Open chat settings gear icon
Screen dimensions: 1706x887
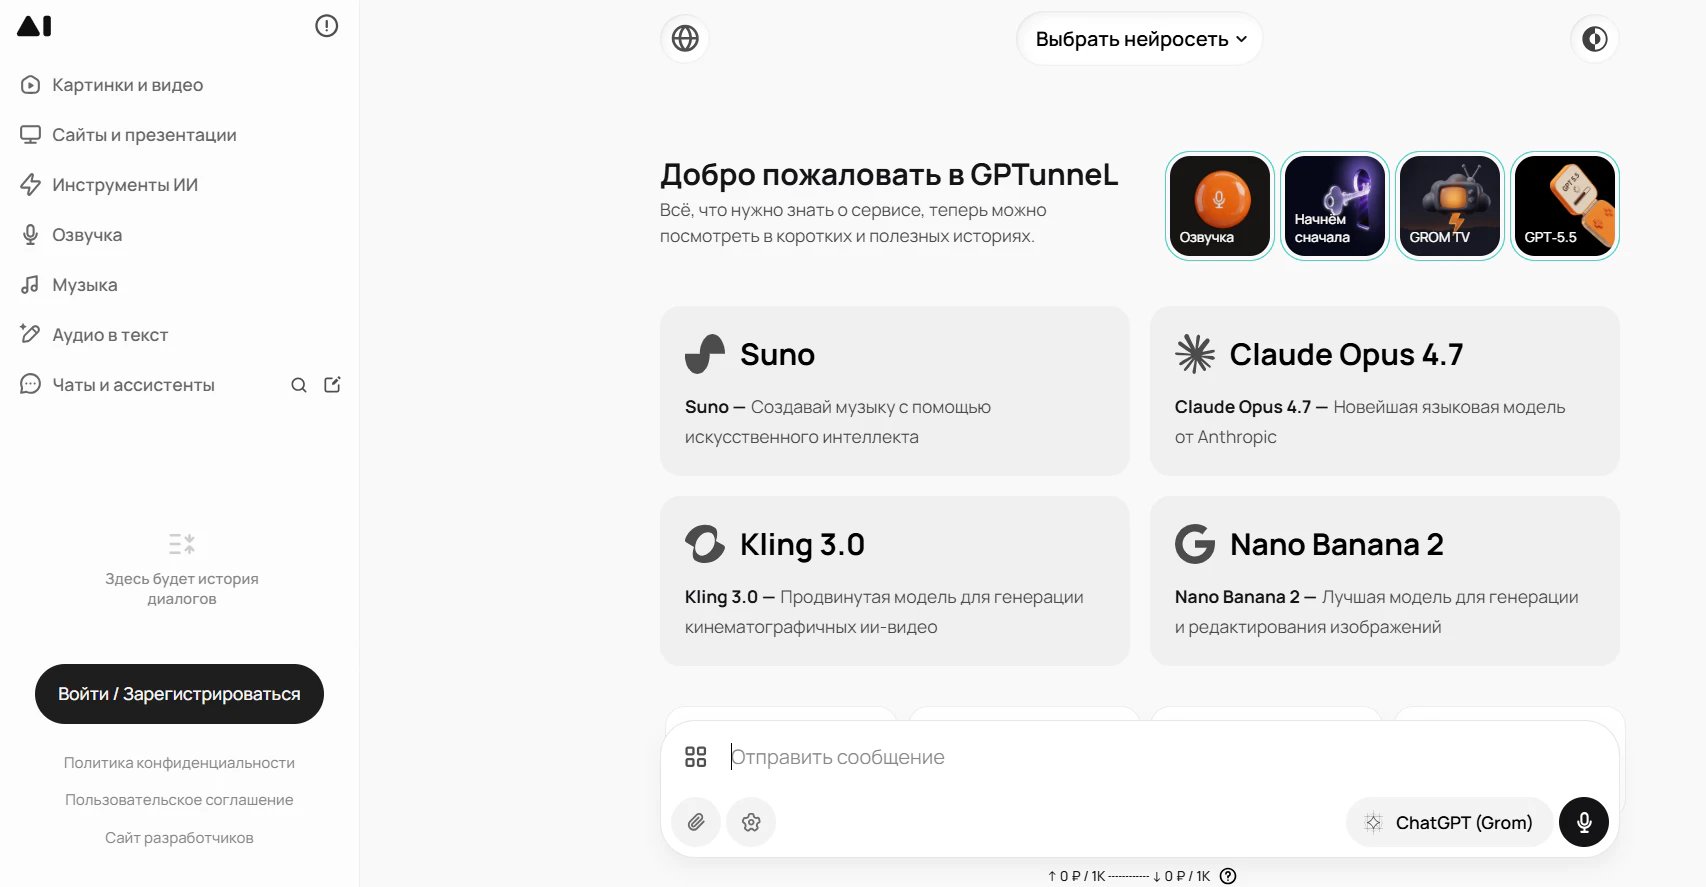pyautogui.click(x=751, y=822)
